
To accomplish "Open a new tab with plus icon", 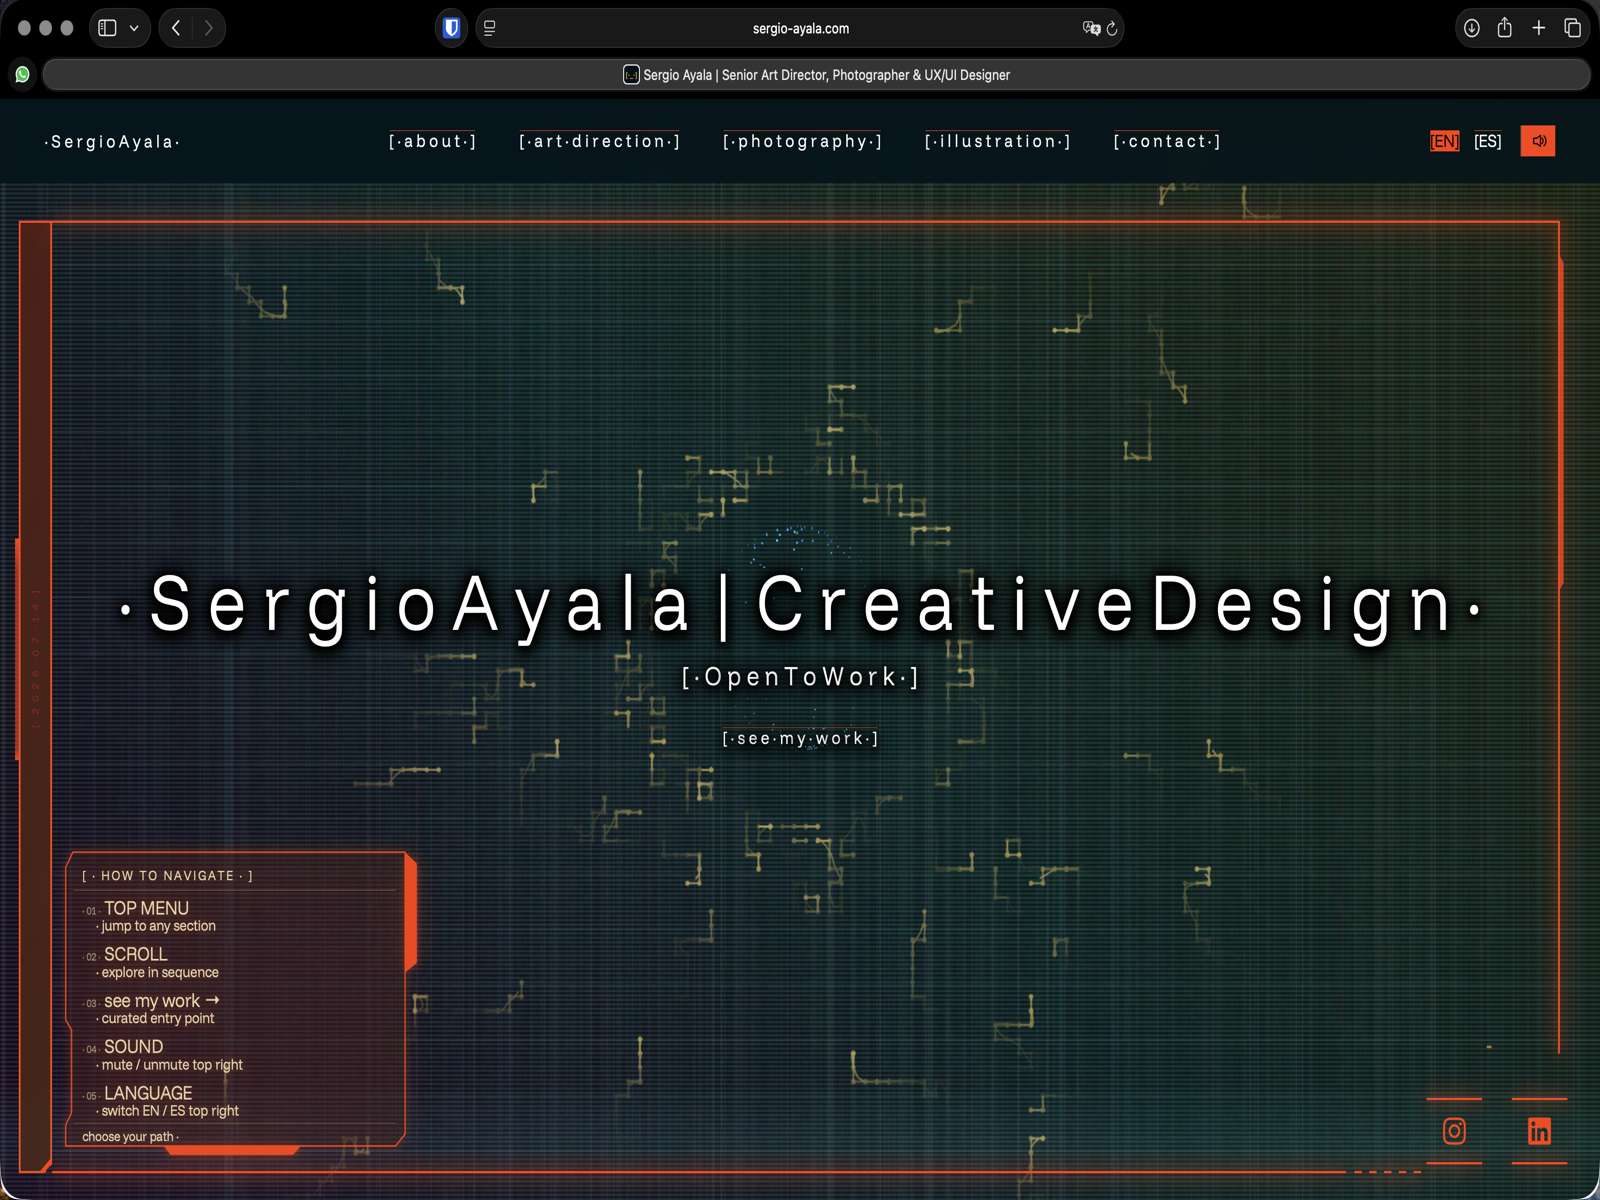I will [1539, 28].
